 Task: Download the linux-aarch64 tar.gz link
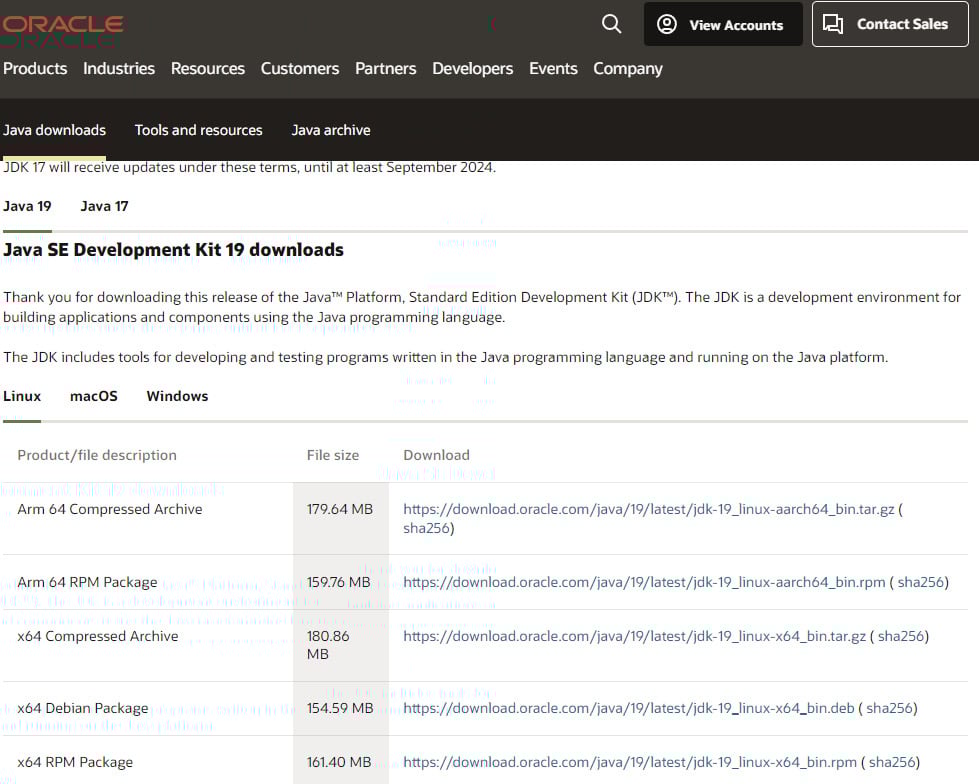tap(649, 509)
